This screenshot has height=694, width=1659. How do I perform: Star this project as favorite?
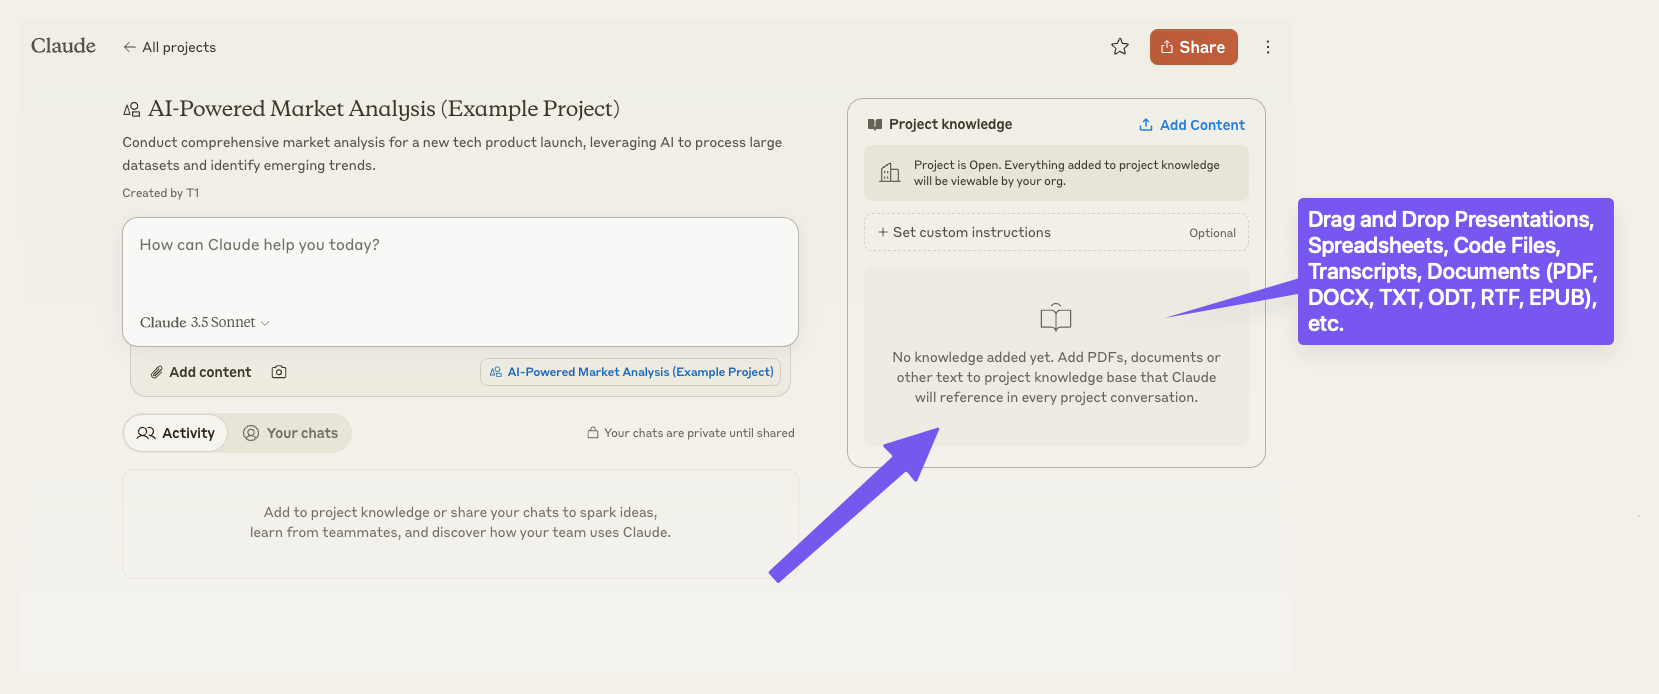tap(1120, 47)
